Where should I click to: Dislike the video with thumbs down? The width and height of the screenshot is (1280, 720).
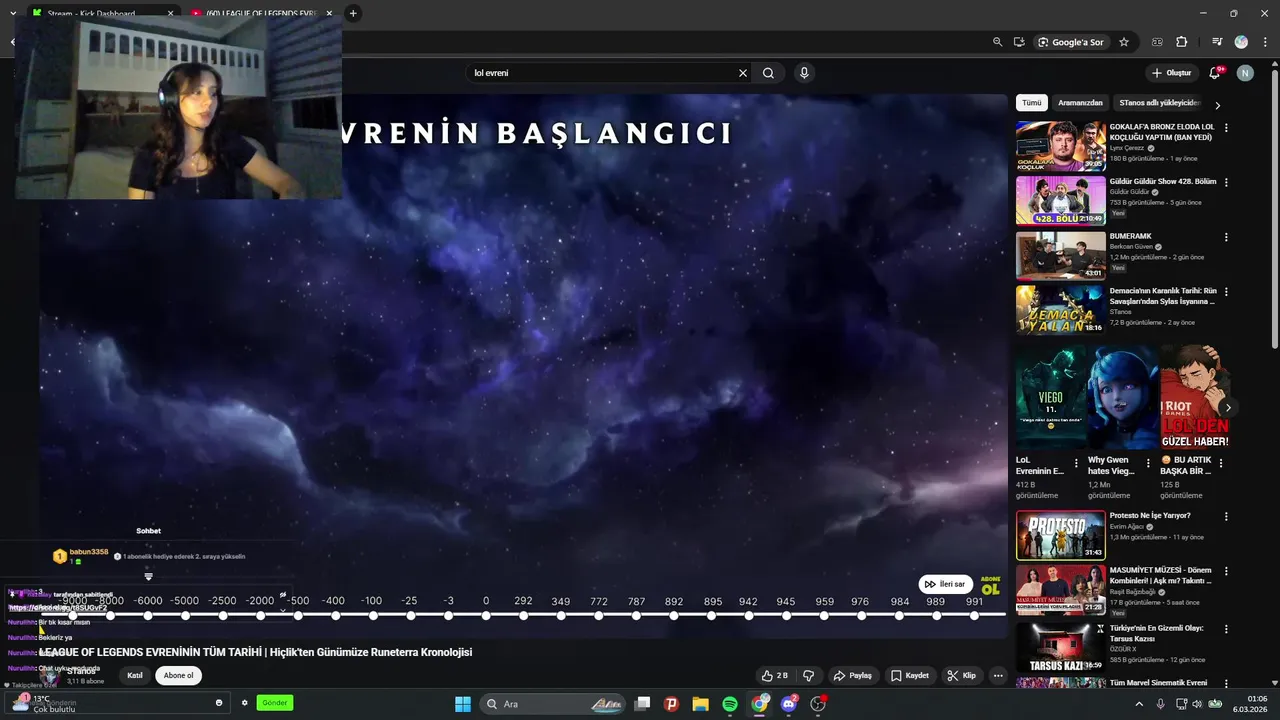[x=809, y=675]
